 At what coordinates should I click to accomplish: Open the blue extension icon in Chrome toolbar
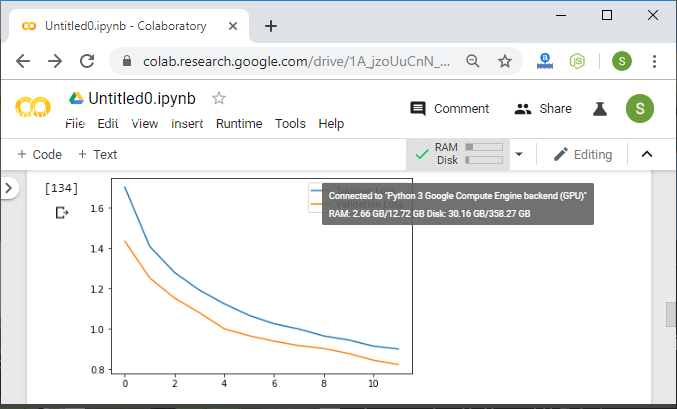(x=545, y=61)
